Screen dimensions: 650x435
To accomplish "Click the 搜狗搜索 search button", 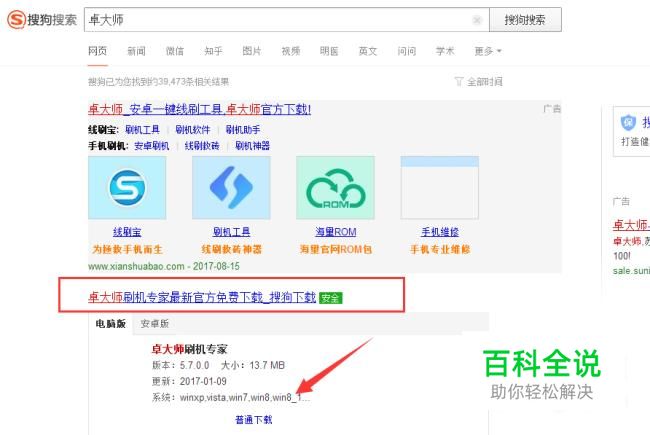I will pyautogui.click(x=525, y=19).
